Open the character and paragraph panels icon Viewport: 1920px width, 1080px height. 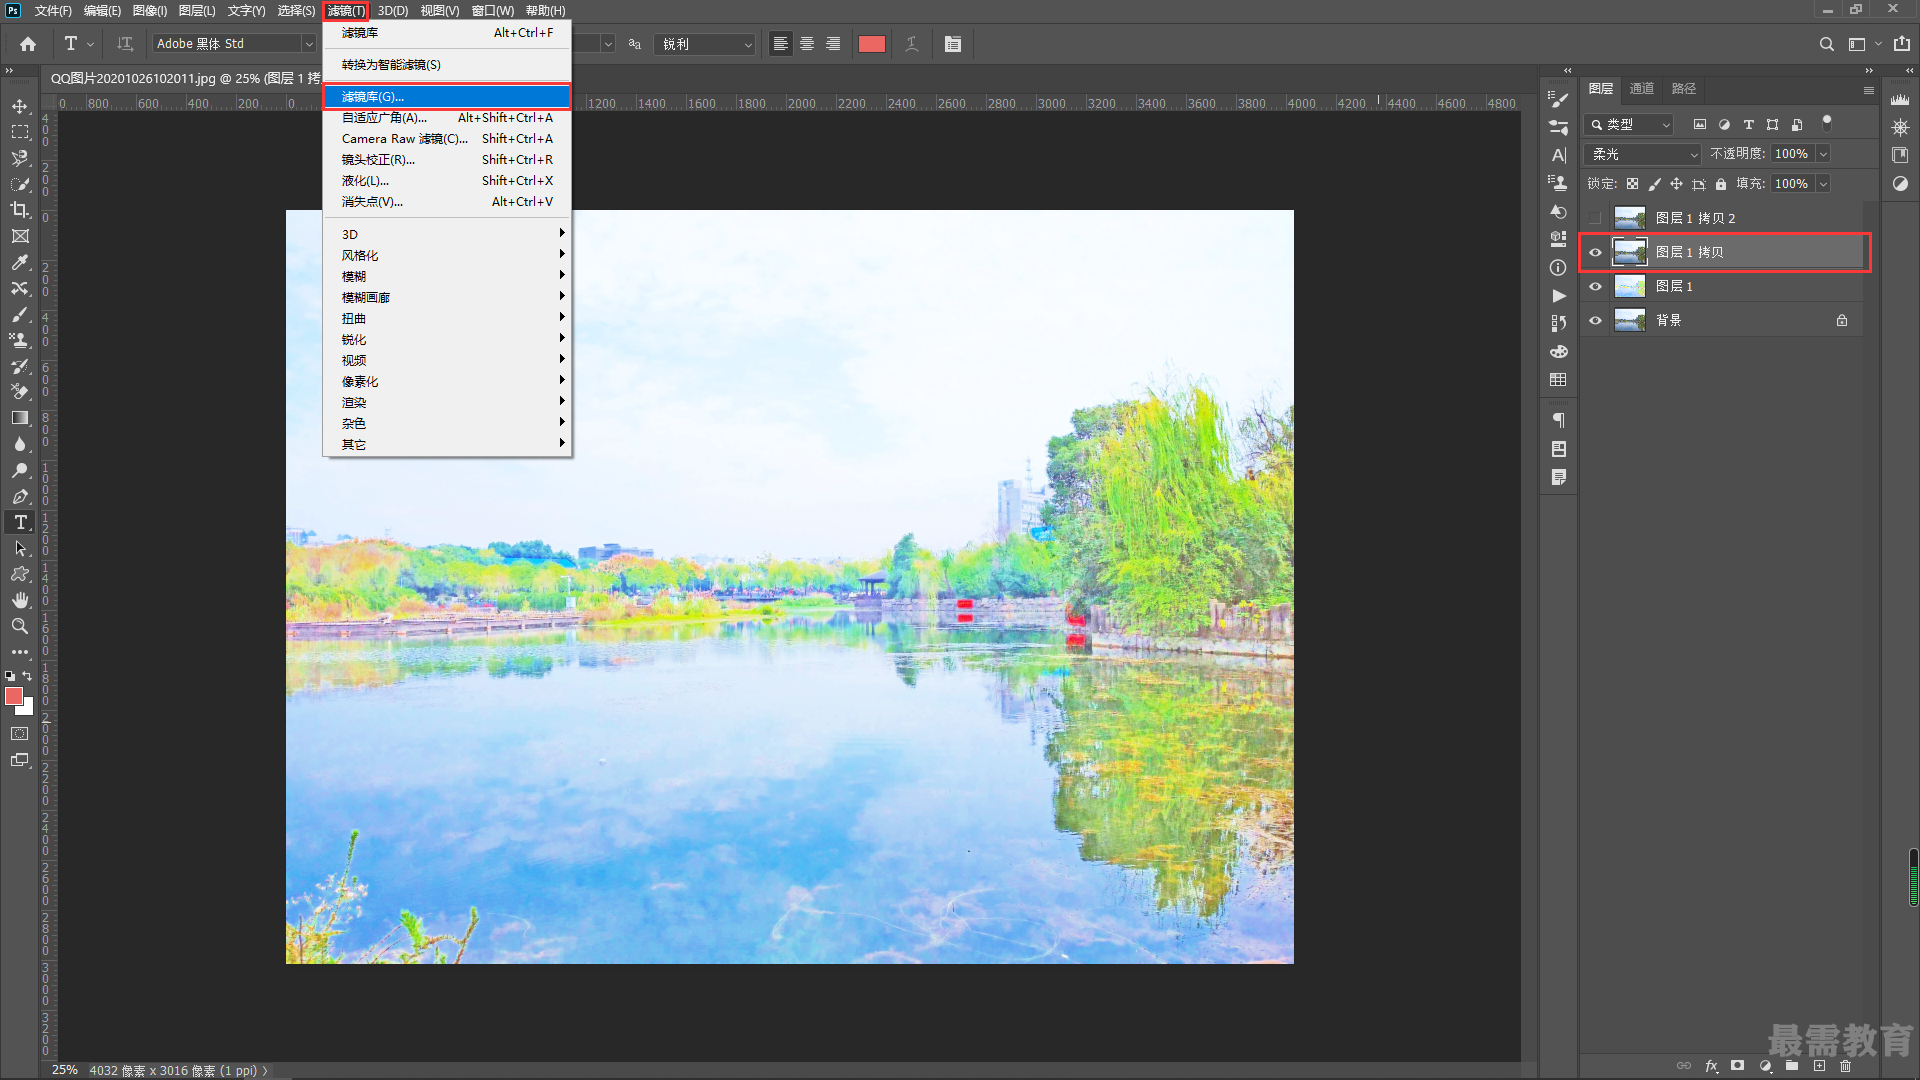(x=953, y=44)
